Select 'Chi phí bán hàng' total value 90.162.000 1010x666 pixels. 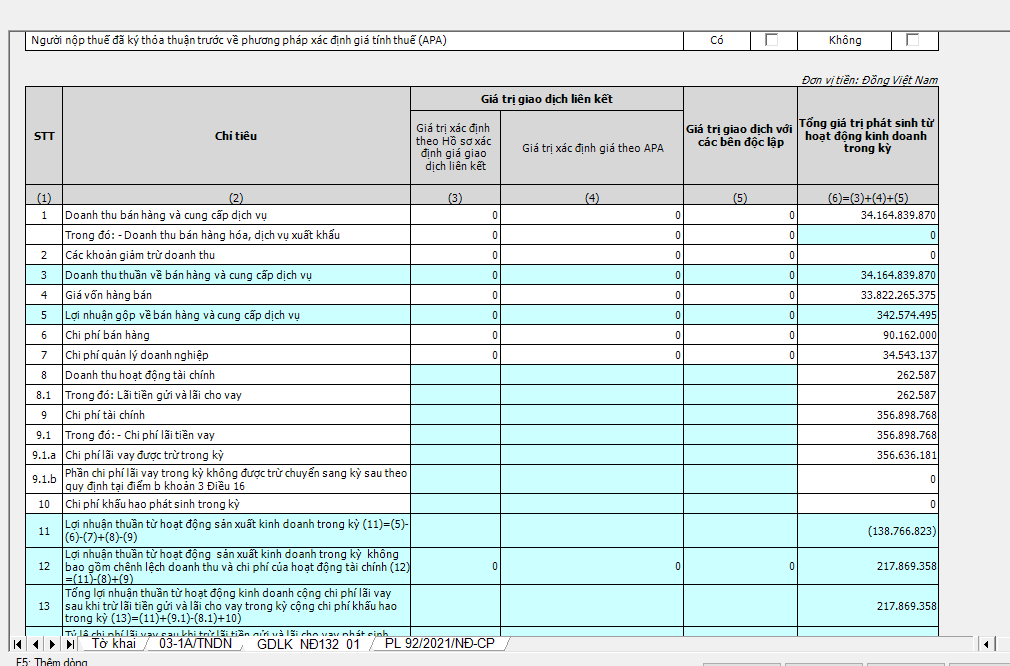pos(867,335)
